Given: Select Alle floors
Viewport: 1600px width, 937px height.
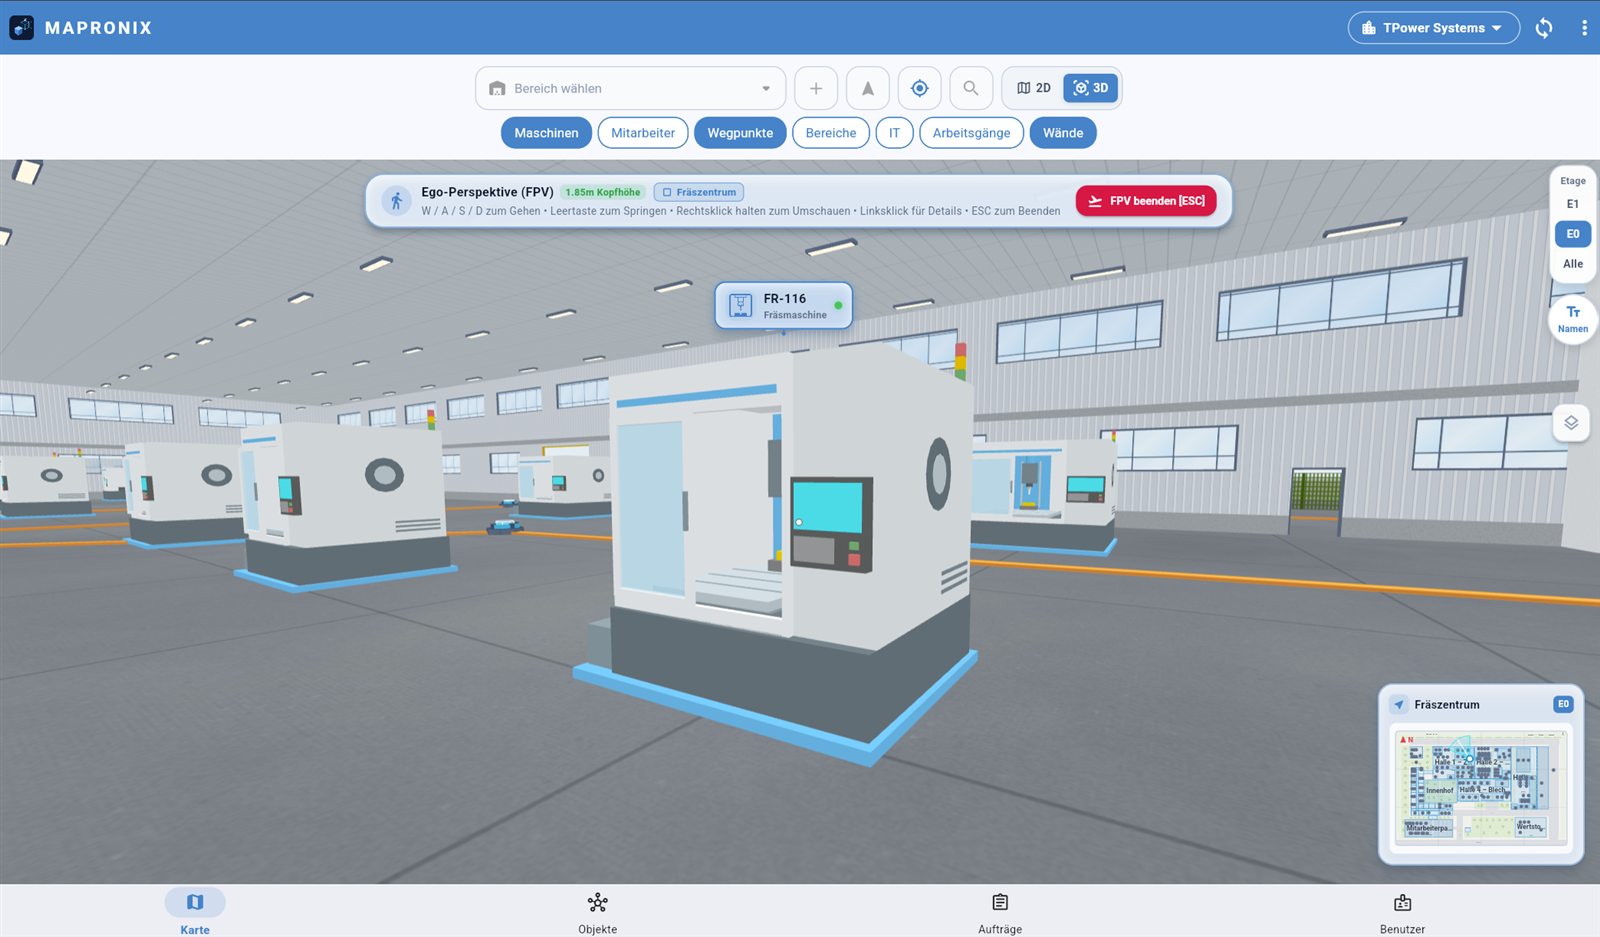Looking at the screenshot, I should (1573, 264).
